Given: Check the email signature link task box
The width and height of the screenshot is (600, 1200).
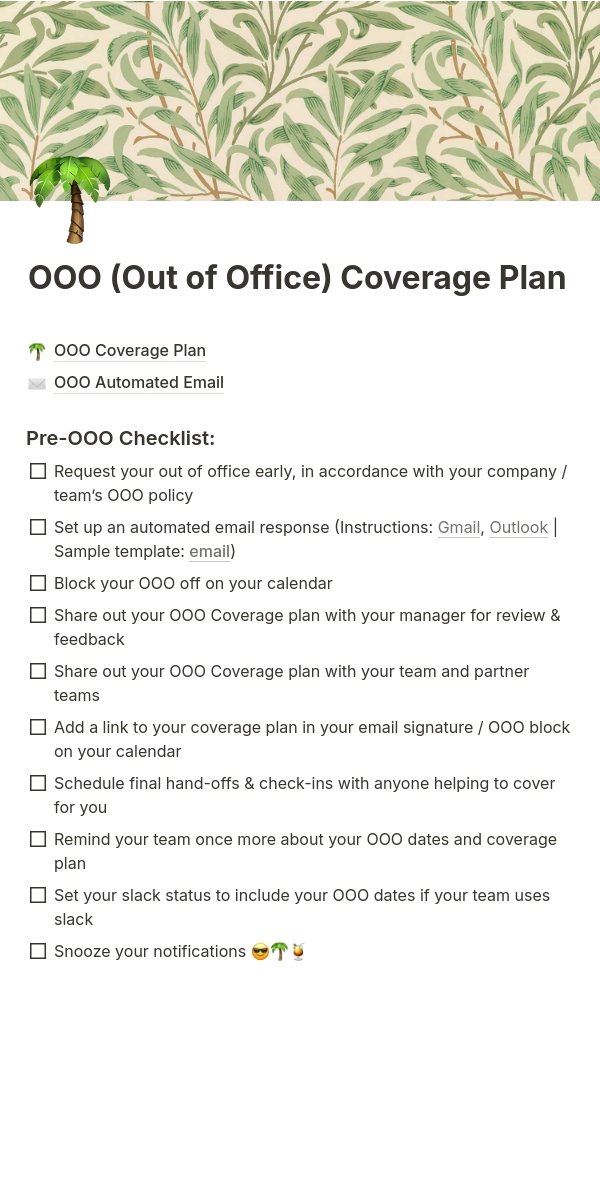Looking at the screenshot, I should coord(38,727).
